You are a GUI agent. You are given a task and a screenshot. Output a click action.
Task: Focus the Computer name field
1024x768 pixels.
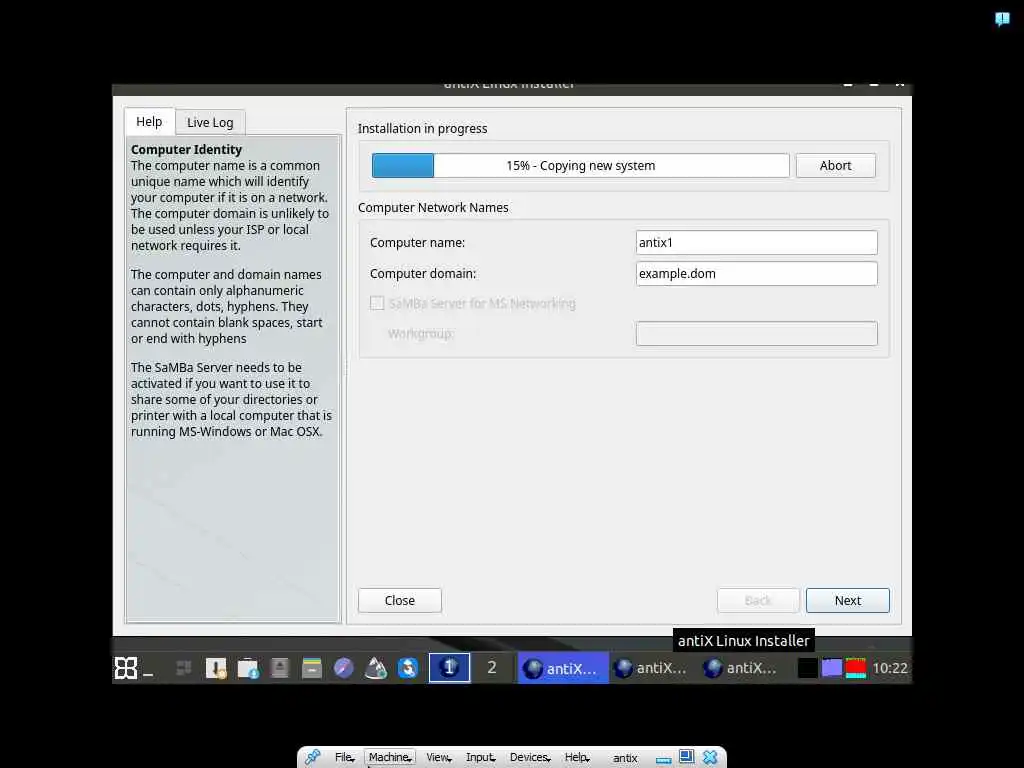(x=756, y=242)
